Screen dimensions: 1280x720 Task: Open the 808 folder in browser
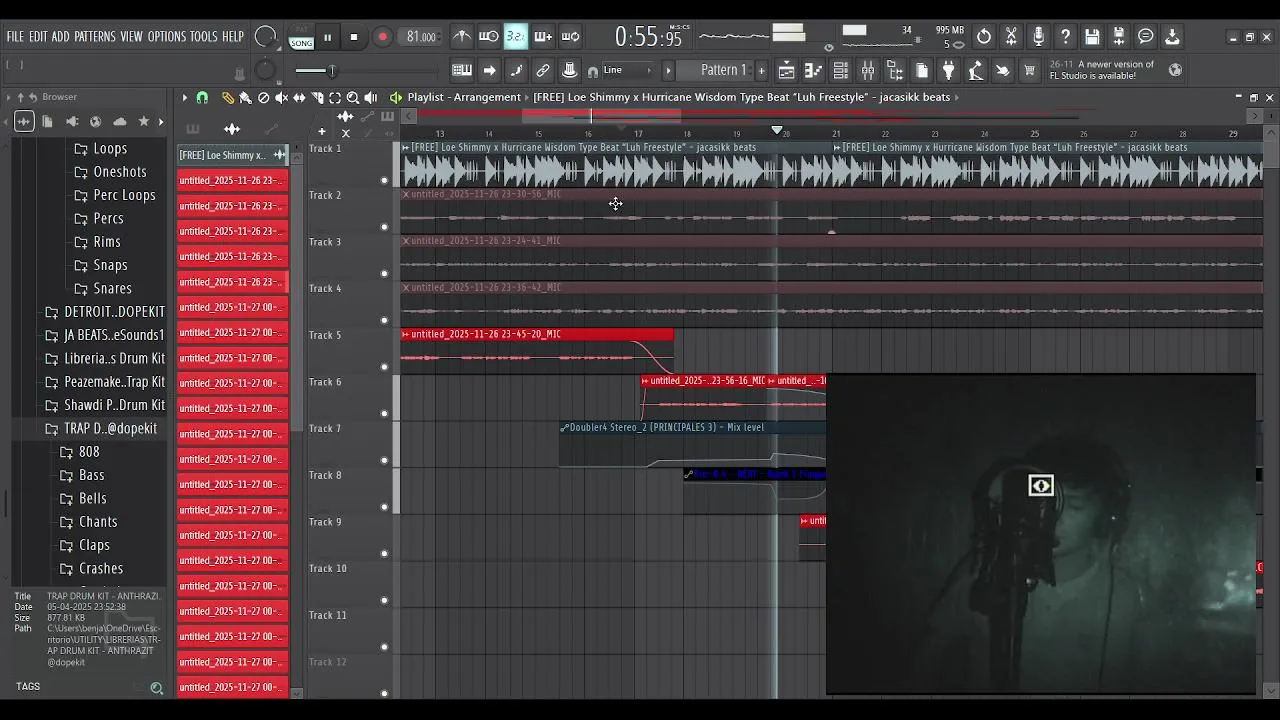tap(79, 452)
